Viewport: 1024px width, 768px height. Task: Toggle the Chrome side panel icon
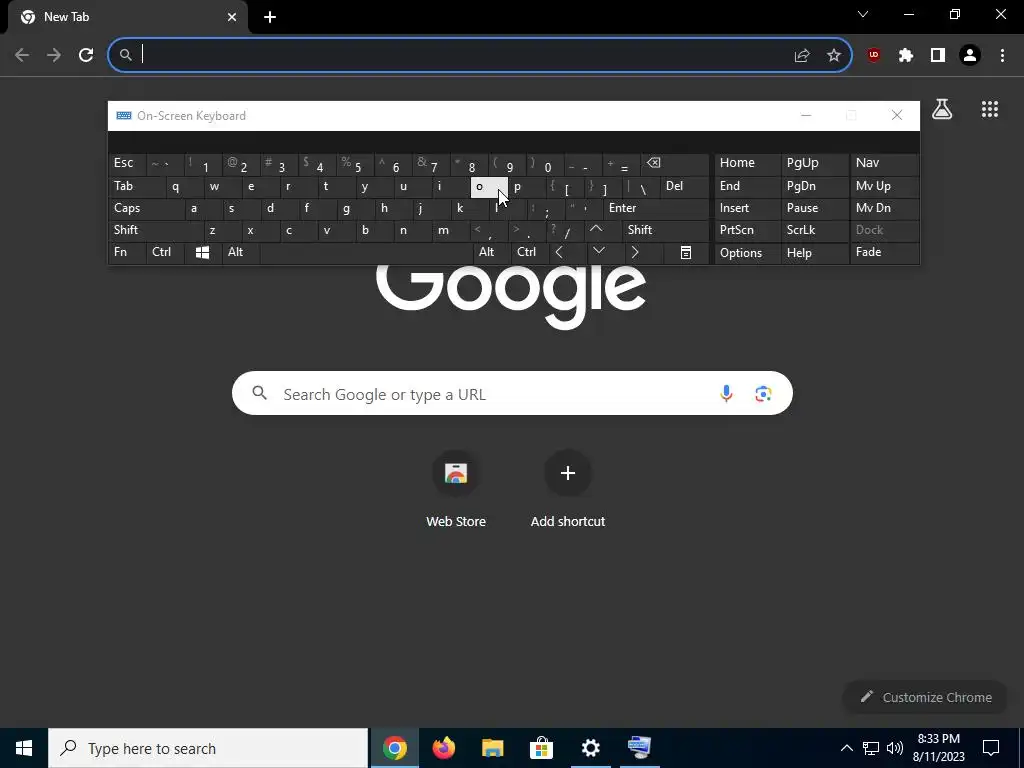coord(938,56)
